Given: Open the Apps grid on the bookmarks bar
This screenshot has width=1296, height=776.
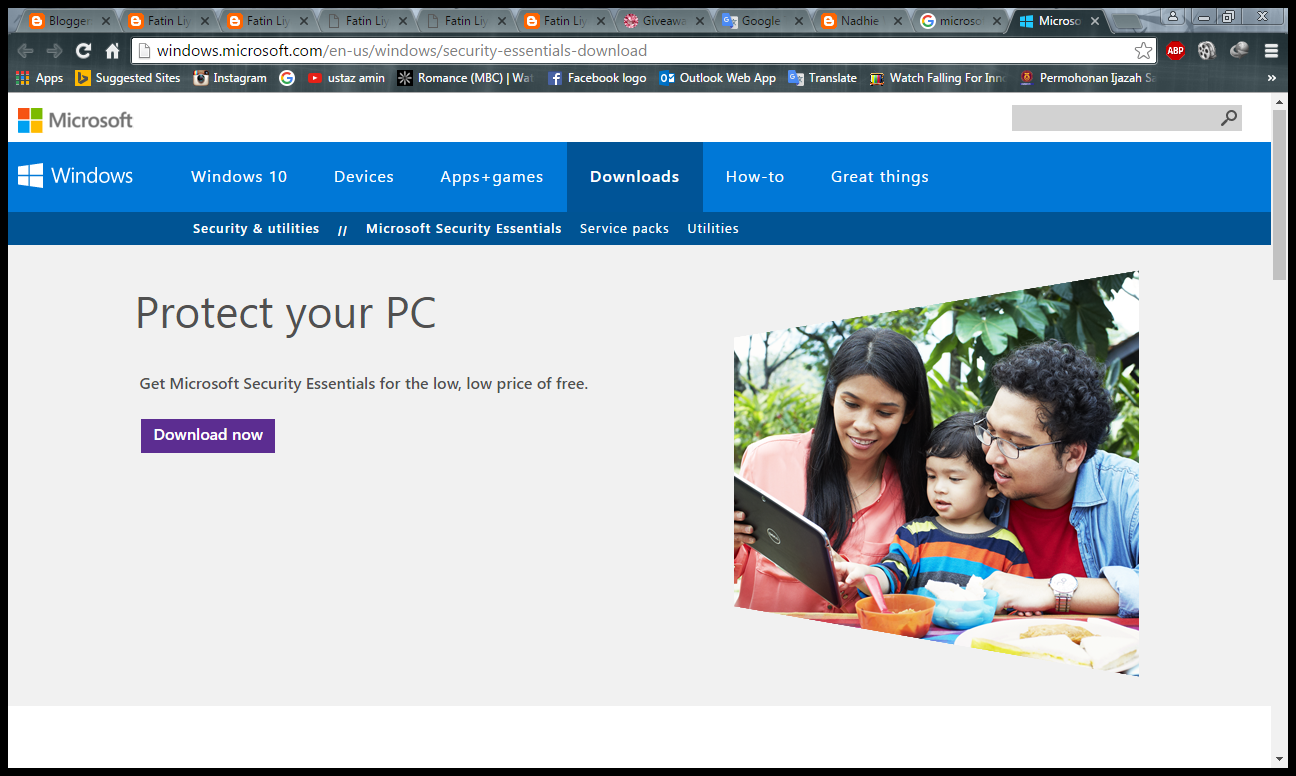Looking at the screenshot, I should [x=20, y=78].
